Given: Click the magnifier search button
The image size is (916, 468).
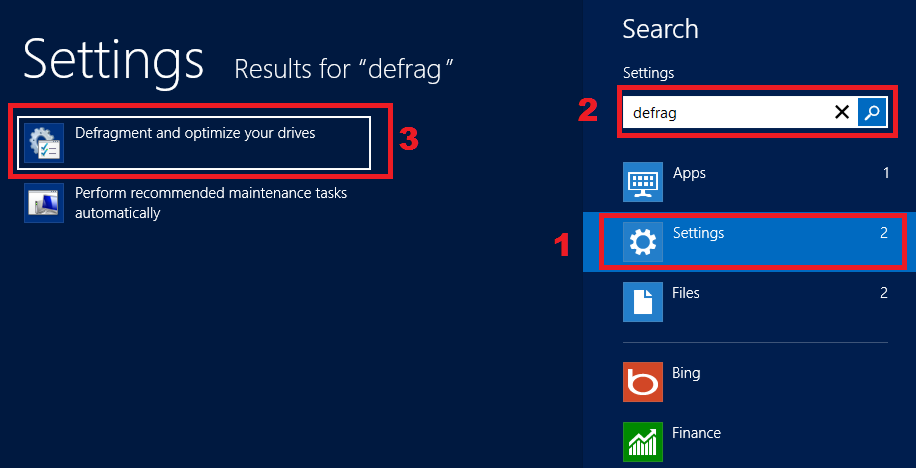Looking at the screenshot, I should click(872, 112).
